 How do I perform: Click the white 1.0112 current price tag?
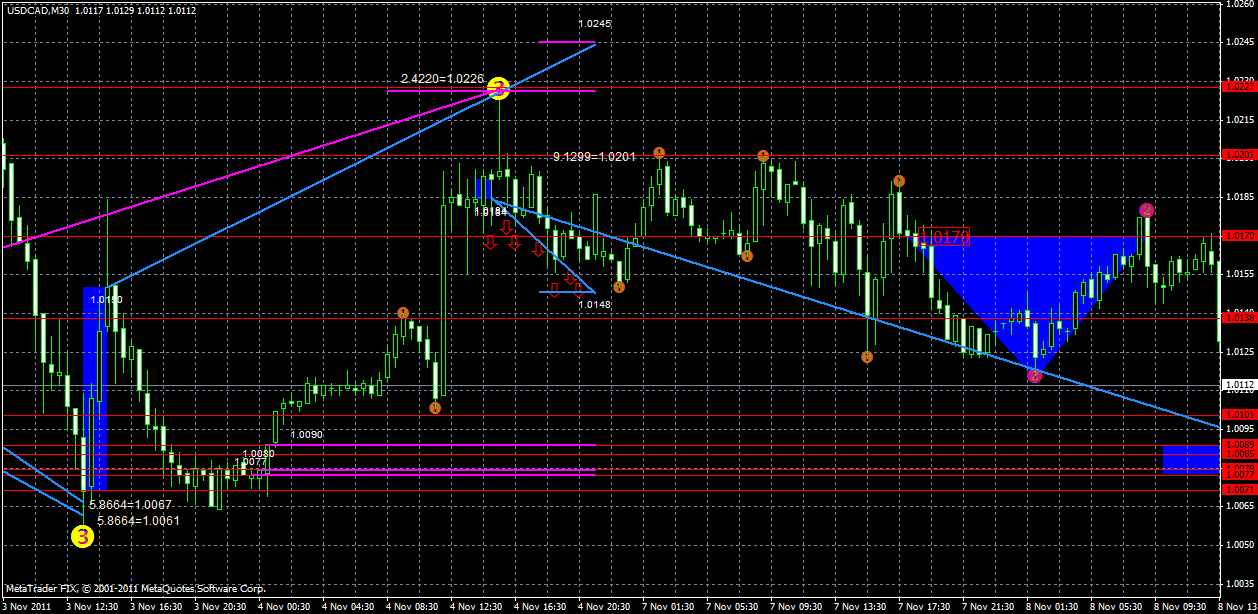click(1241, 383)
